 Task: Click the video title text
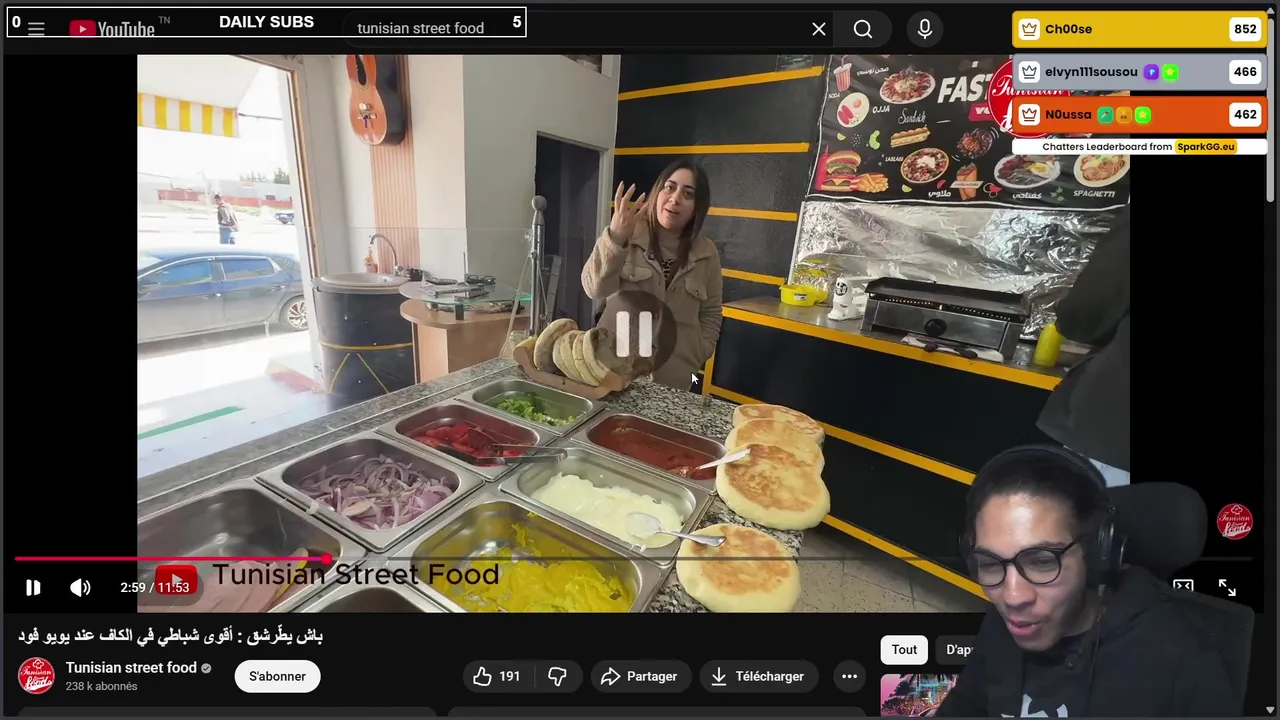pyautogui.click(x=170, y=635)
